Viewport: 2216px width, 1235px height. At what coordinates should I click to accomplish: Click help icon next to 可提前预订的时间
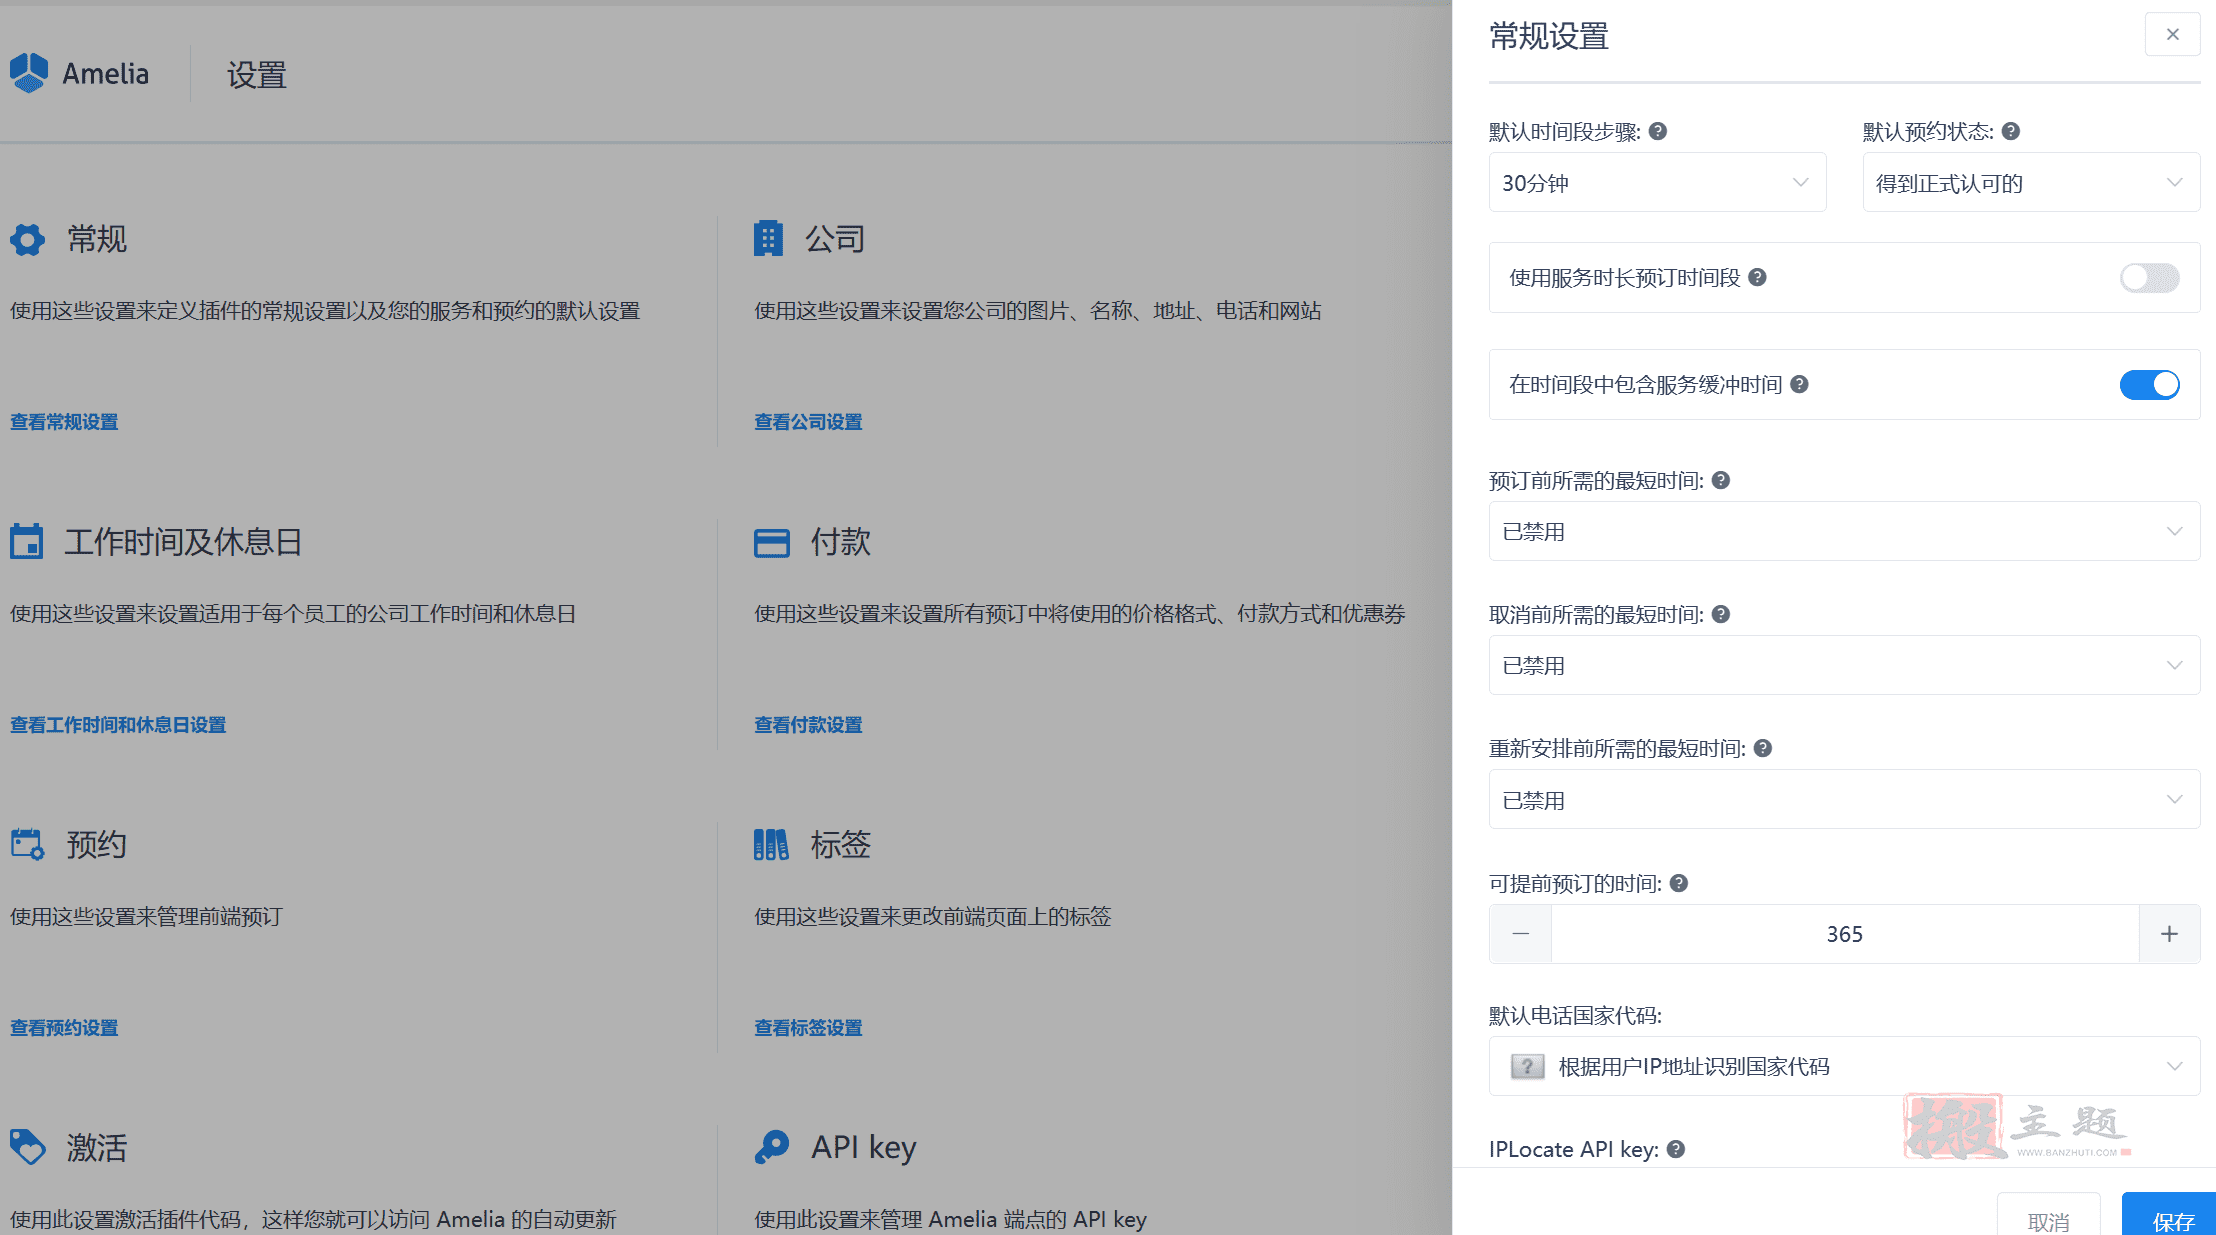point(1679,883)
